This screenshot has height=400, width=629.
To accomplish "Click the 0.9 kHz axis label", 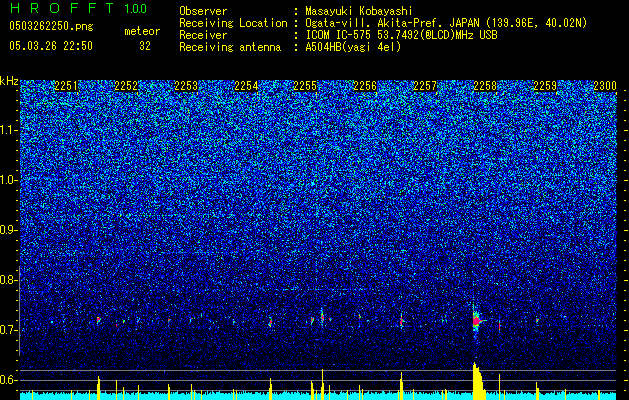I will click(x=9, y=230).
